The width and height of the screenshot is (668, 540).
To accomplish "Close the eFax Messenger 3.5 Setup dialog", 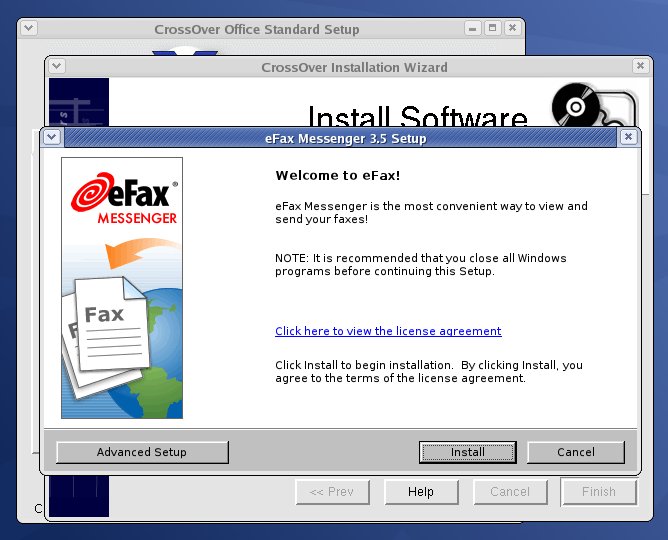I will 627,138.
